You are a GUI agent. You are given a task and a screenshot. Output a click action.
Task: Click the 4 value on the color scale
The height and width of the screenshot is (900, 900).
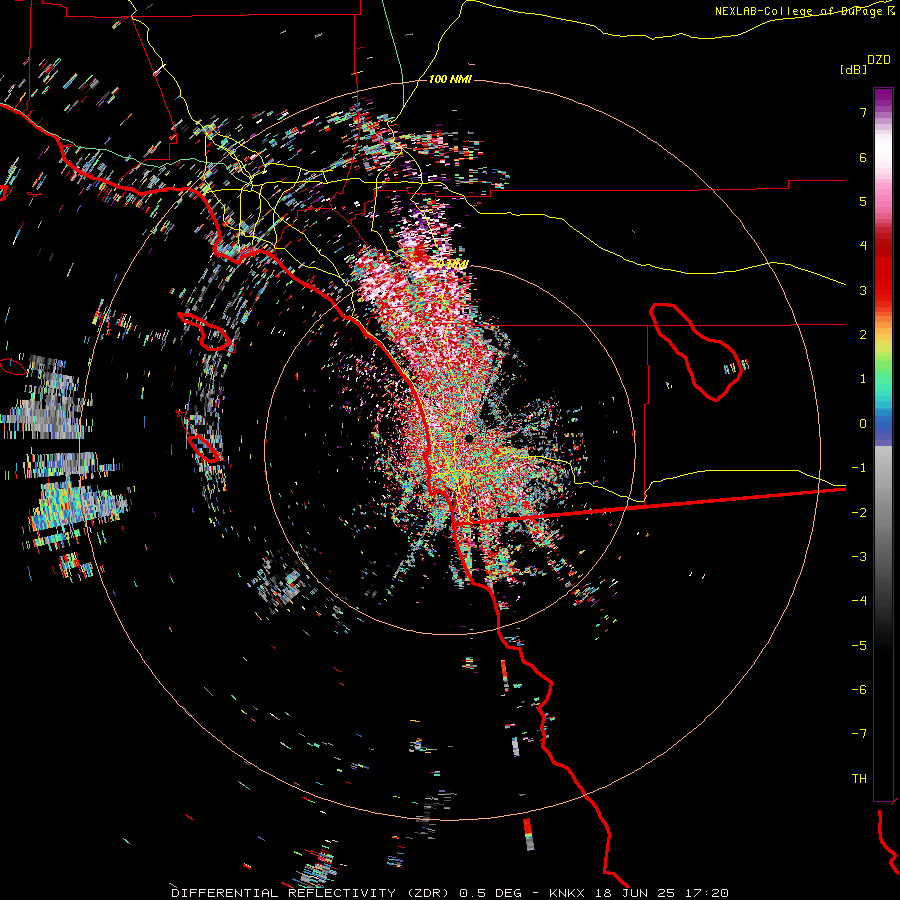(x=863, y=246)
